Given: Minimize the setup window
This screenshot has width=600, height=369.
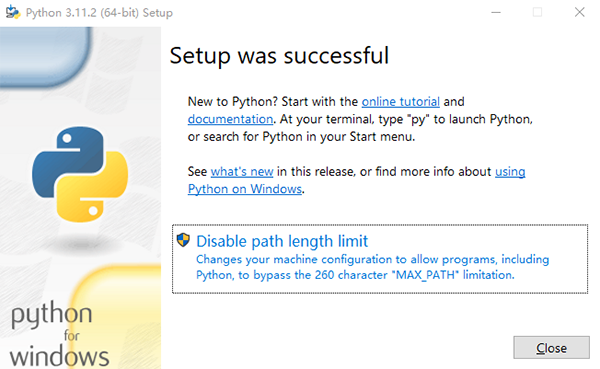Looking at the screenshot, I should (496, 12).
